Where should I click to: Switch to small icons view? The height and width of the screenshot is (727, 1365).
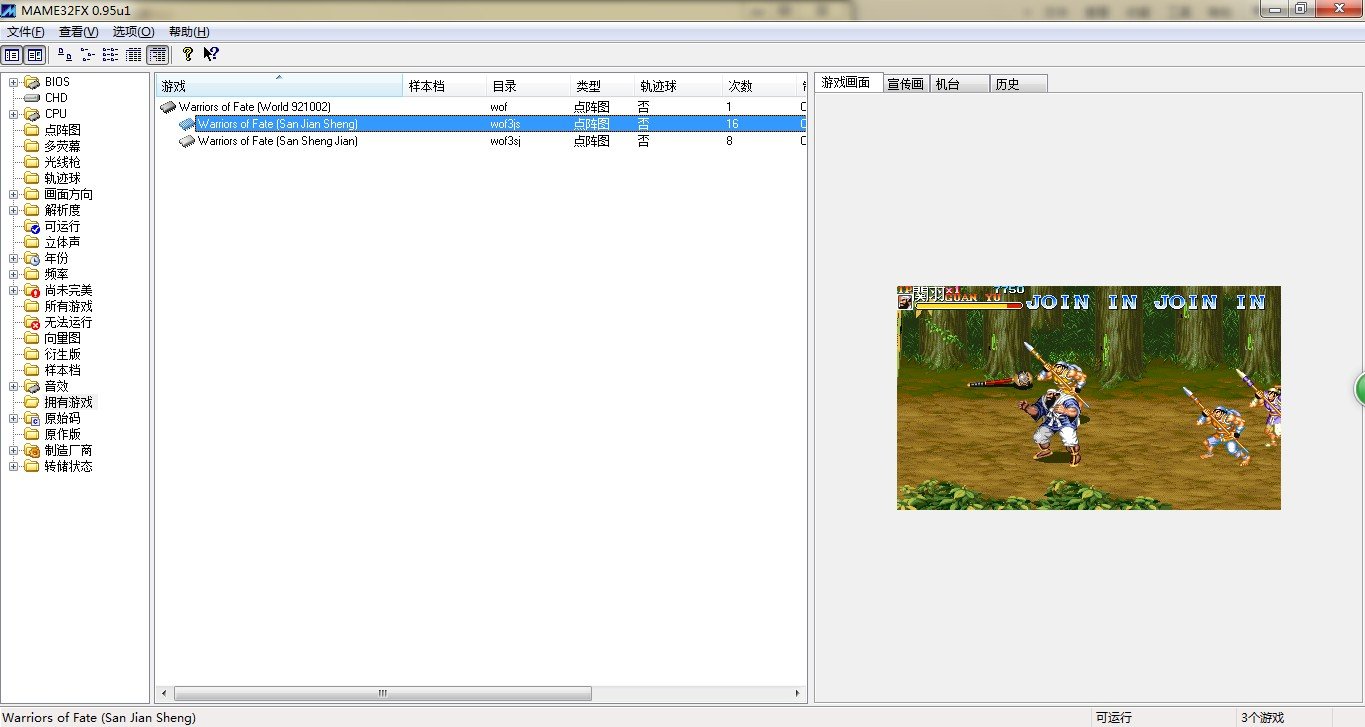[x=87, y=55]
